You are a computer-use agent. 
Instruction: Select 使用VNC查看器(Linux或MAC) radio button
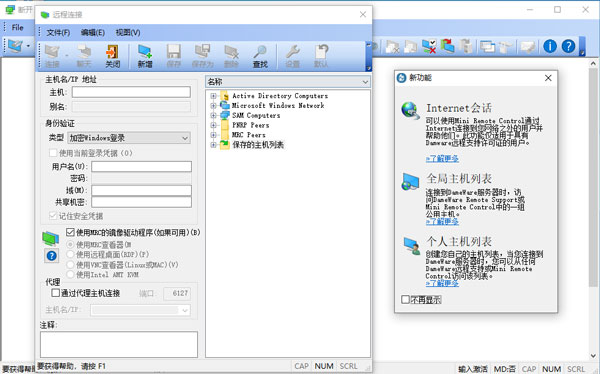coord(70,264)
